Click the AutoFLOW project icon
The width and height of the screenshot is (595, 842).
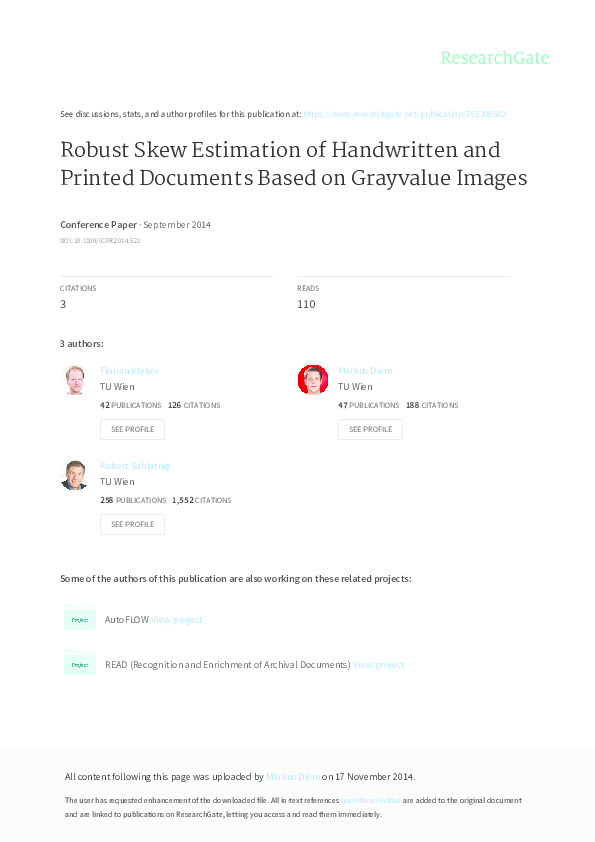click(80, 619)
